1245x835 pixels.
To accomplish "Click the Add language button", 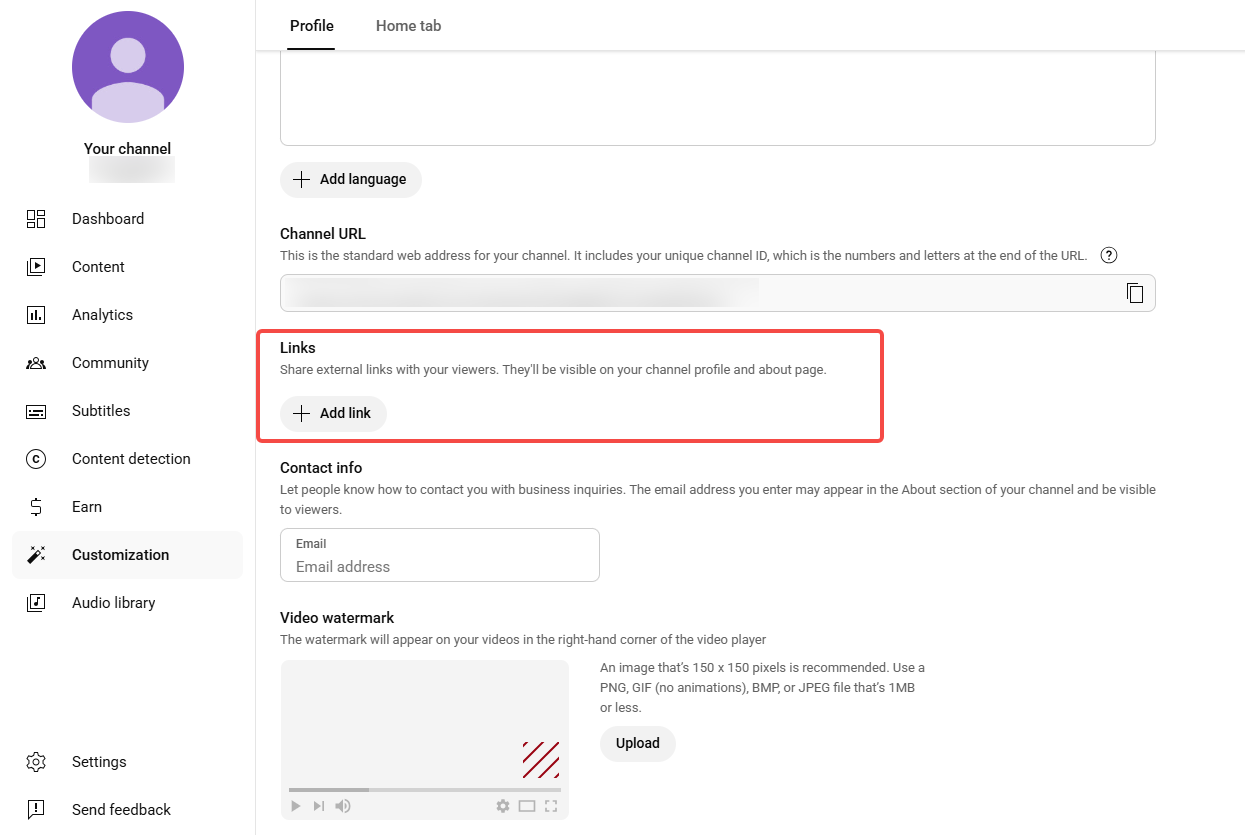I will coord(350,180).
